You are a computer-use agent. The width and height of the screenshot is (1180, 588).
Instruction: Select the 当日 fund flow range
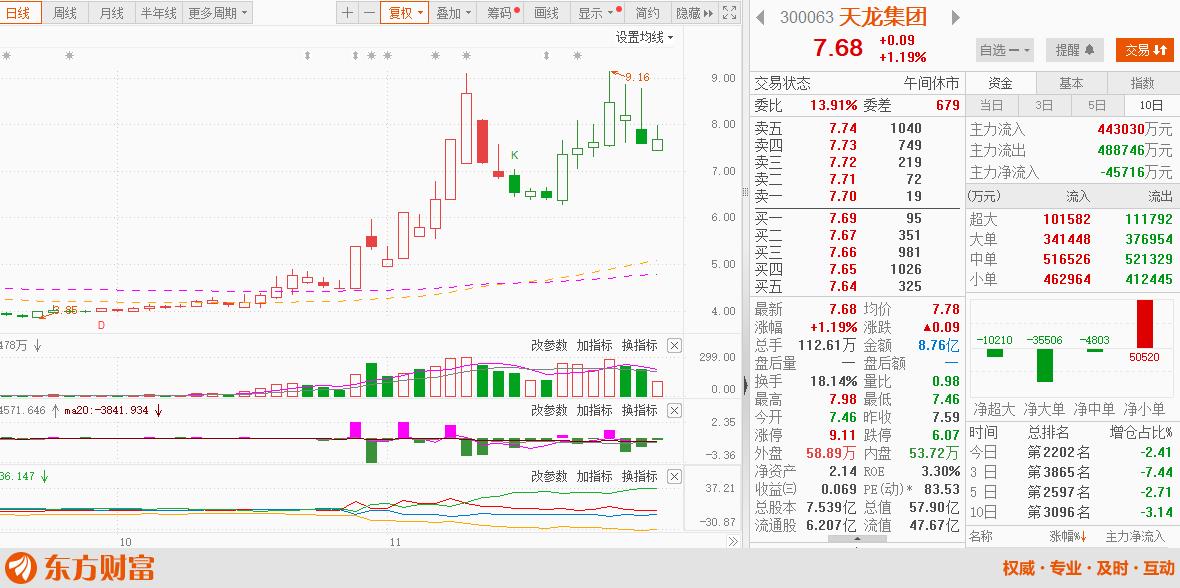click(991, 105)
